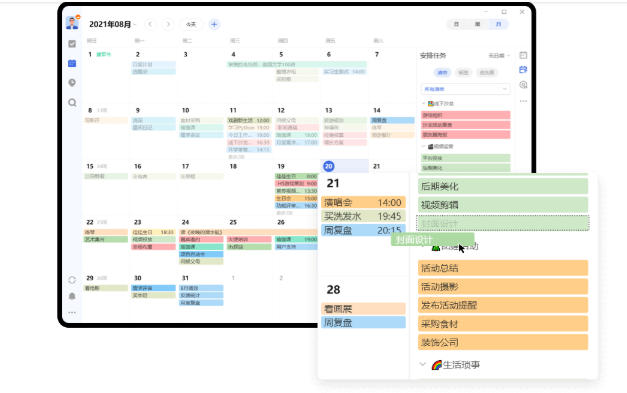
Task: Open the tasks checklist view in sidebar
Action: click(x=72, y=44)
